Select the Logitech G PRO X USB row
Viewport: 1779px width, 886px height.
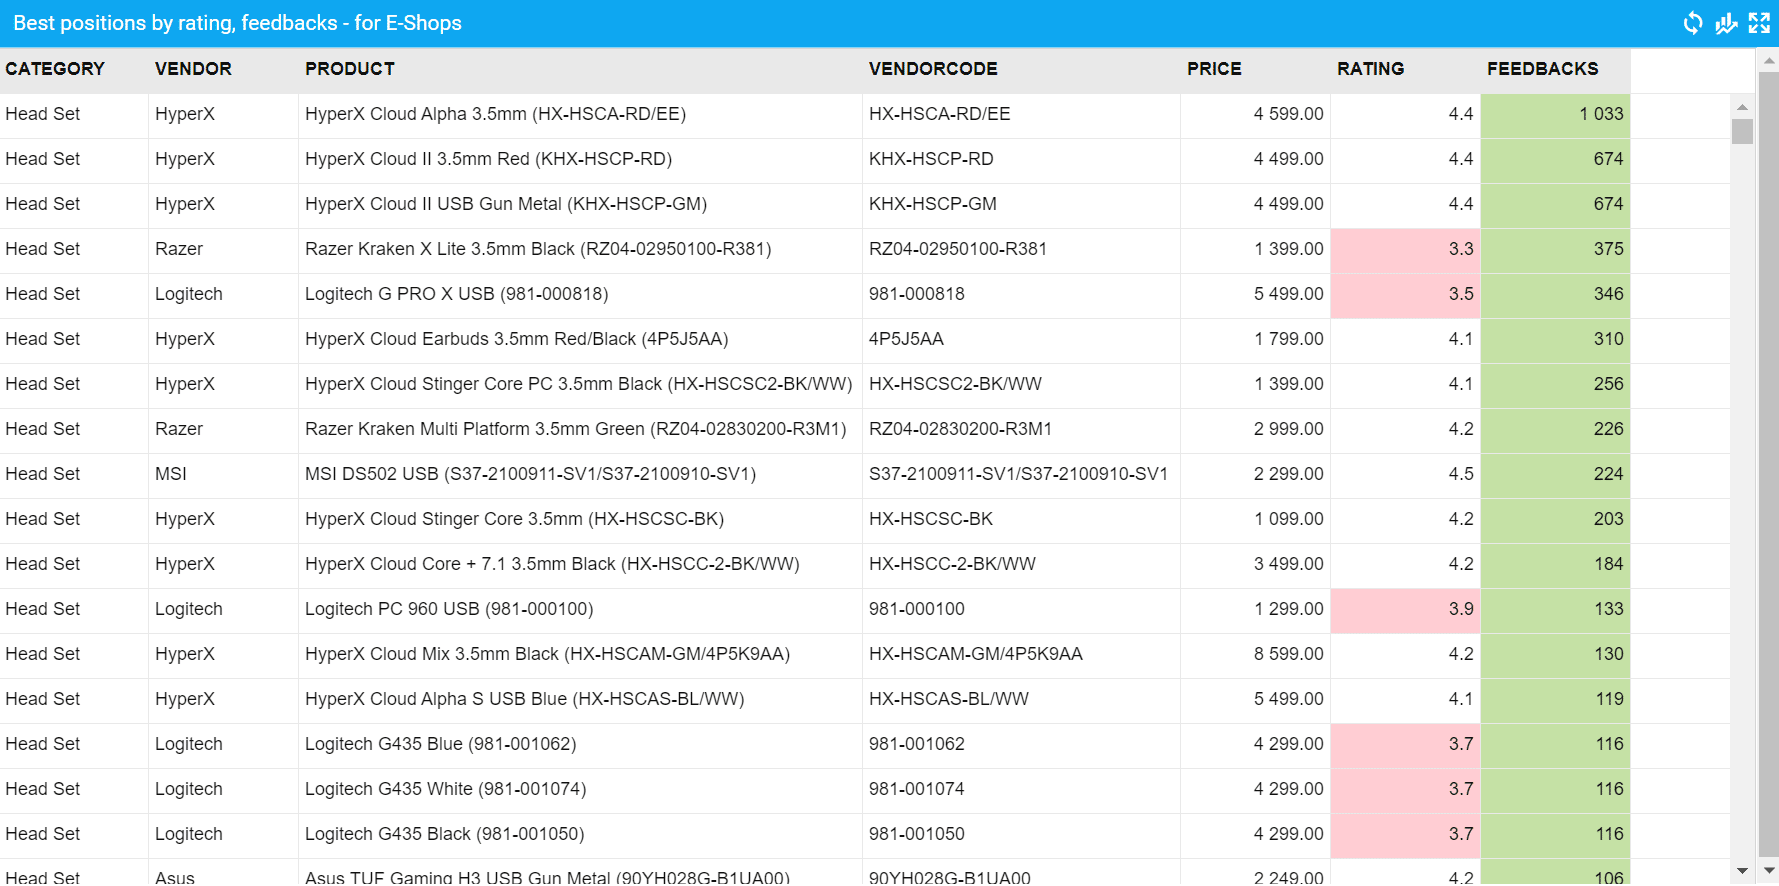coord(456,294)
